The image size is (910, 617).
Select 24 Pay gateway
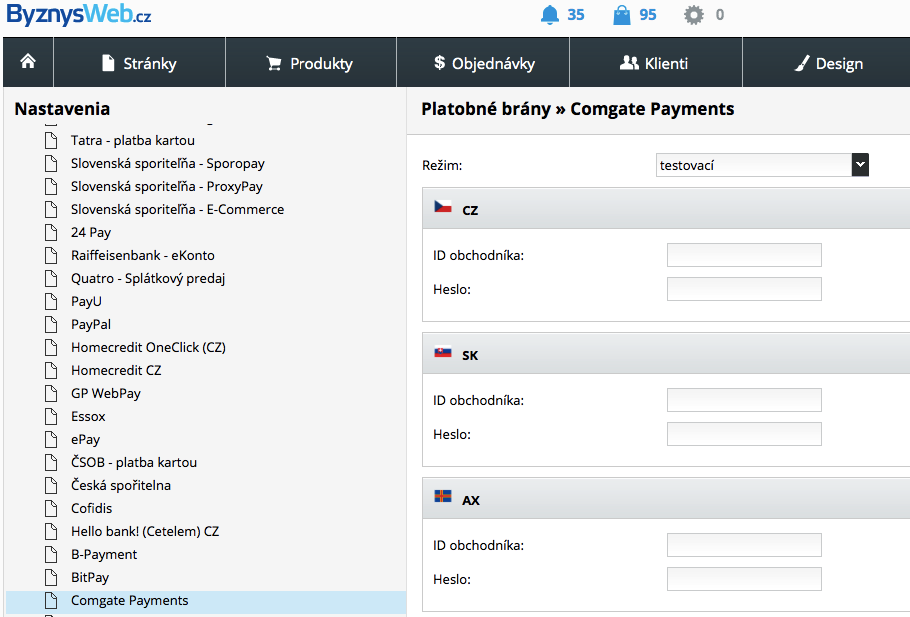[91, 232]
